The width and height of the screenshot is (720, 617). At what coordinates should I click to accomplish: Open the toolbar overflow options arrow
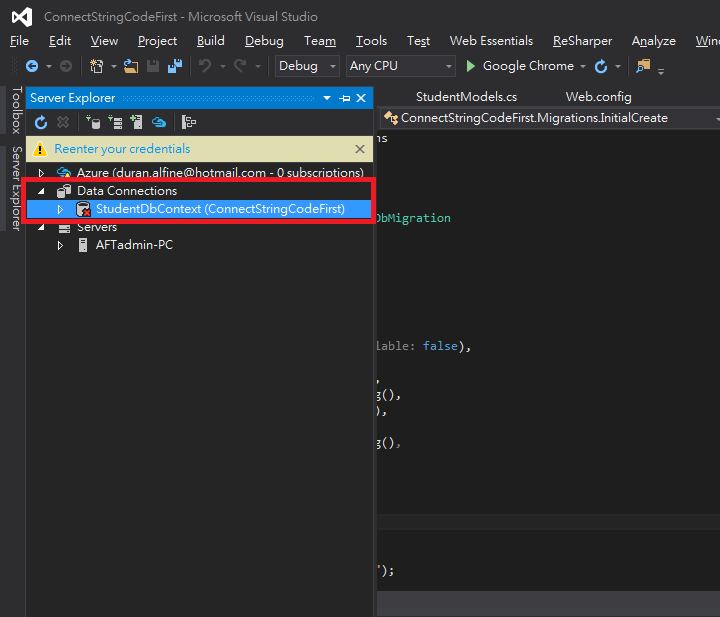tap(661, 71)
